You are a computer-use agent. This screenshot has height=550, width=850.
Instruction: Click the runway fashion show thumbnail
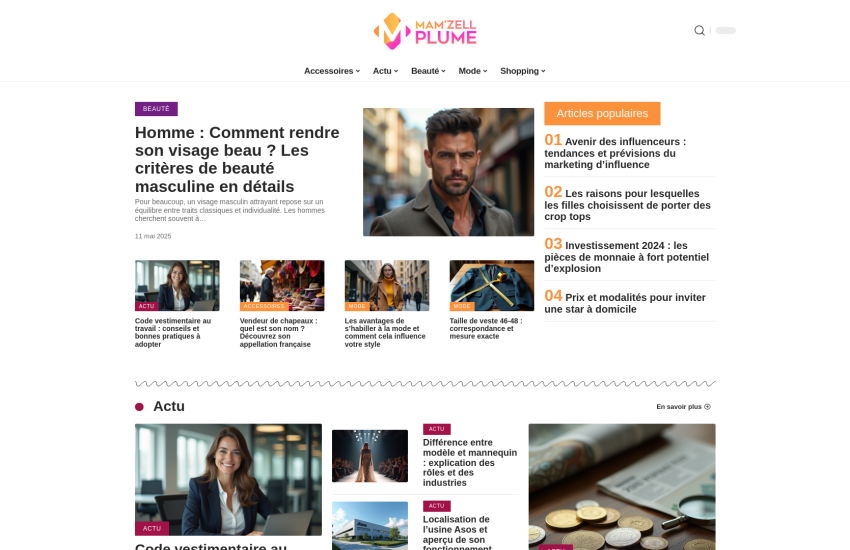point(370,456)
